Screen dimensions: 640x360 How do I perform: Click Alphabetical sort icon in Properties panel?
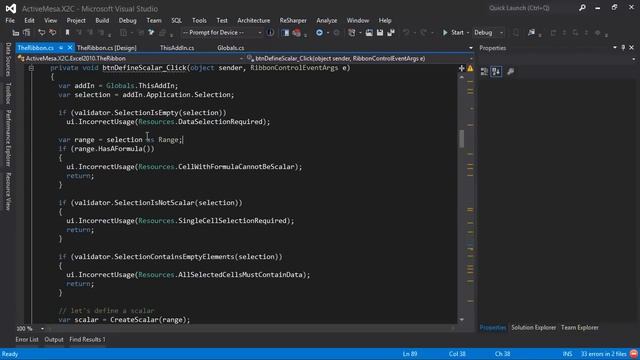coord(496,72)
